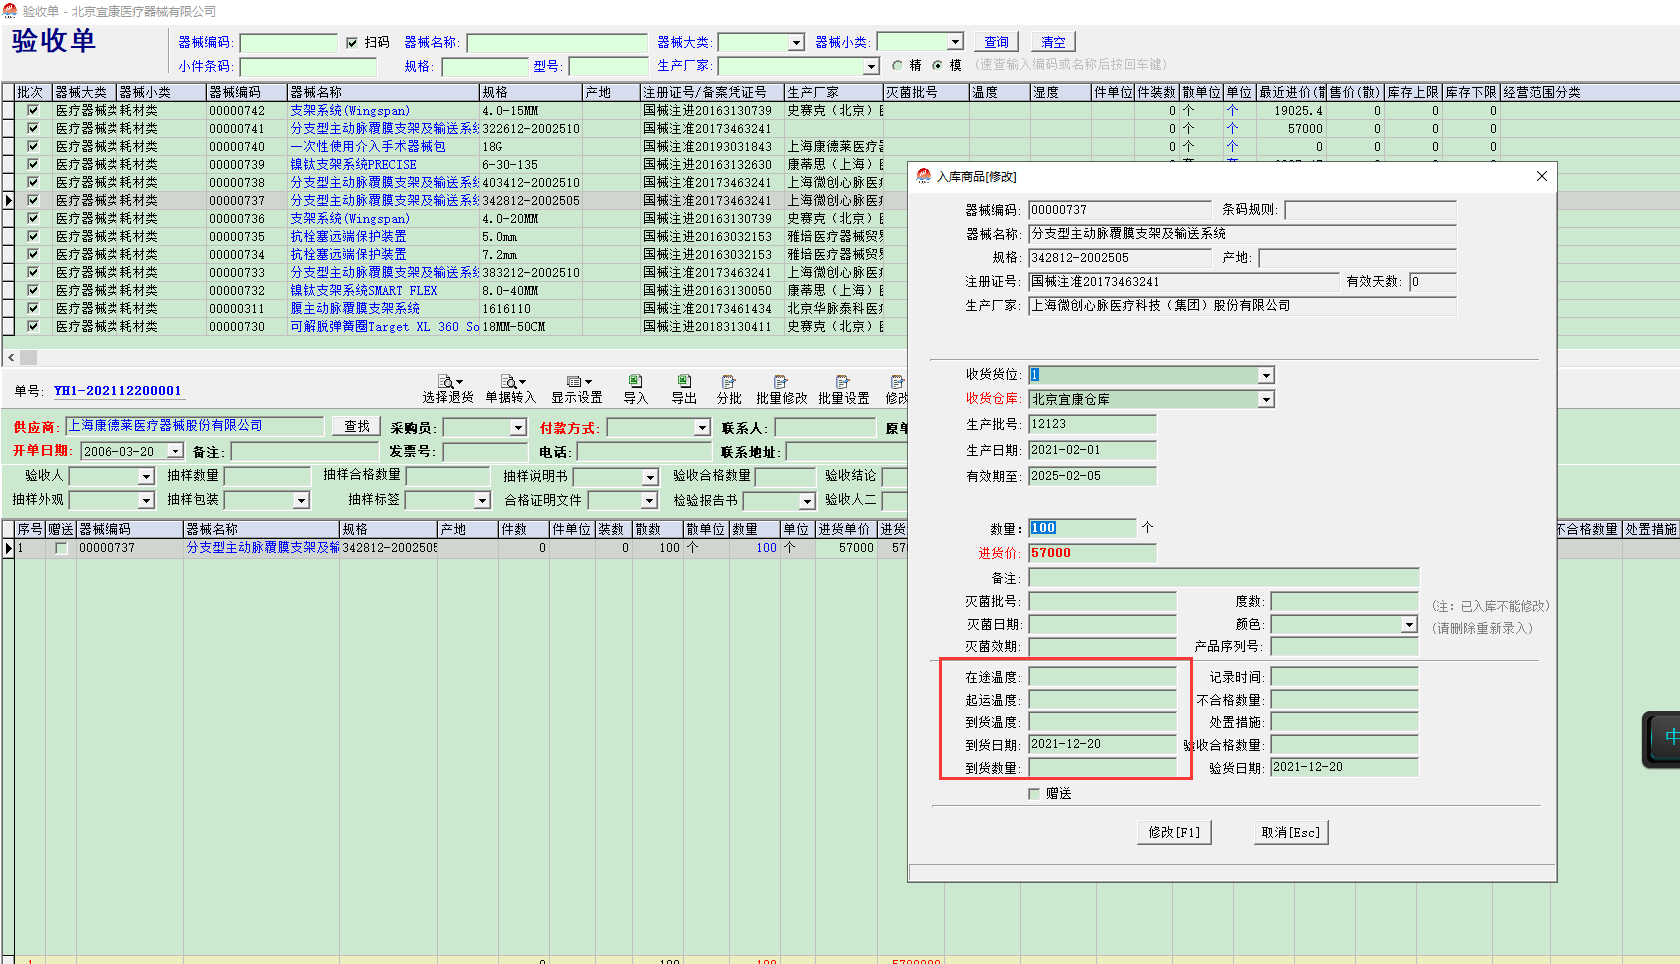Screen dimensions: 1680x964
Task: Click the 选择退货 toolbar icon
Action: 448,389
